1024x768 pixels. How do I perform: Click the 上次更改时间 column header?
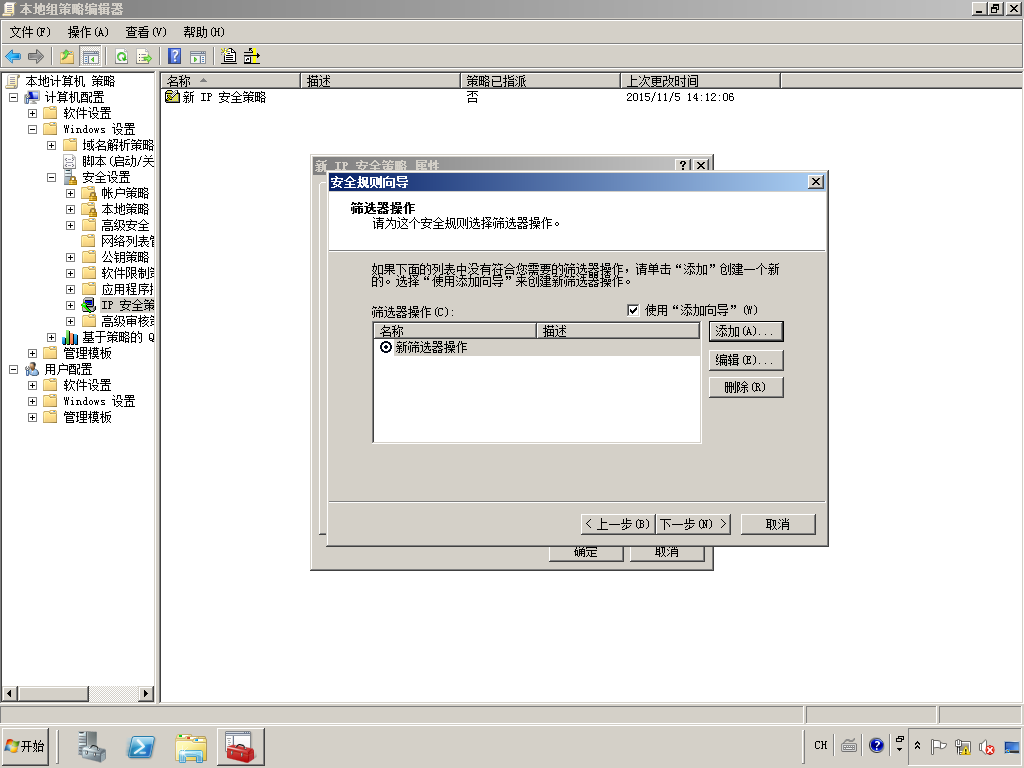tap(700, 81)
